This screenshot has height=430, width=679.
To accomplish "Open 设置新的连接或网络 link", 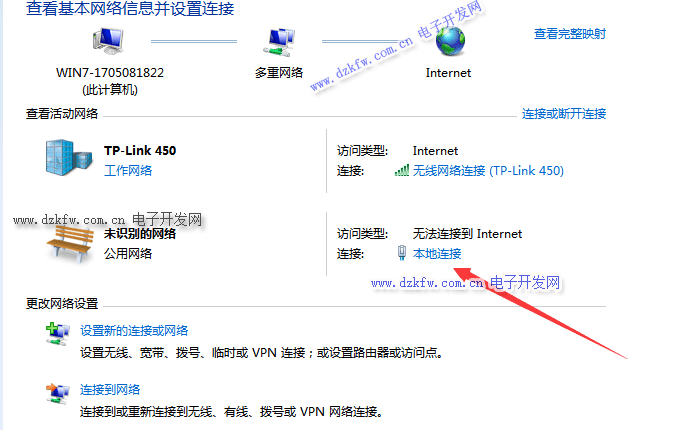I will coord(134,331).
